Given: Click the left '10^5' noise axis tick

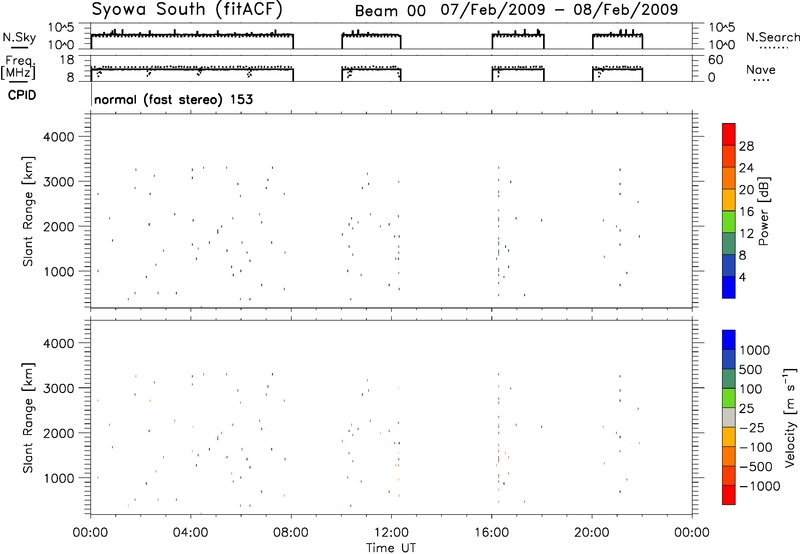Looking at the screenshot, I should (61, 27).
